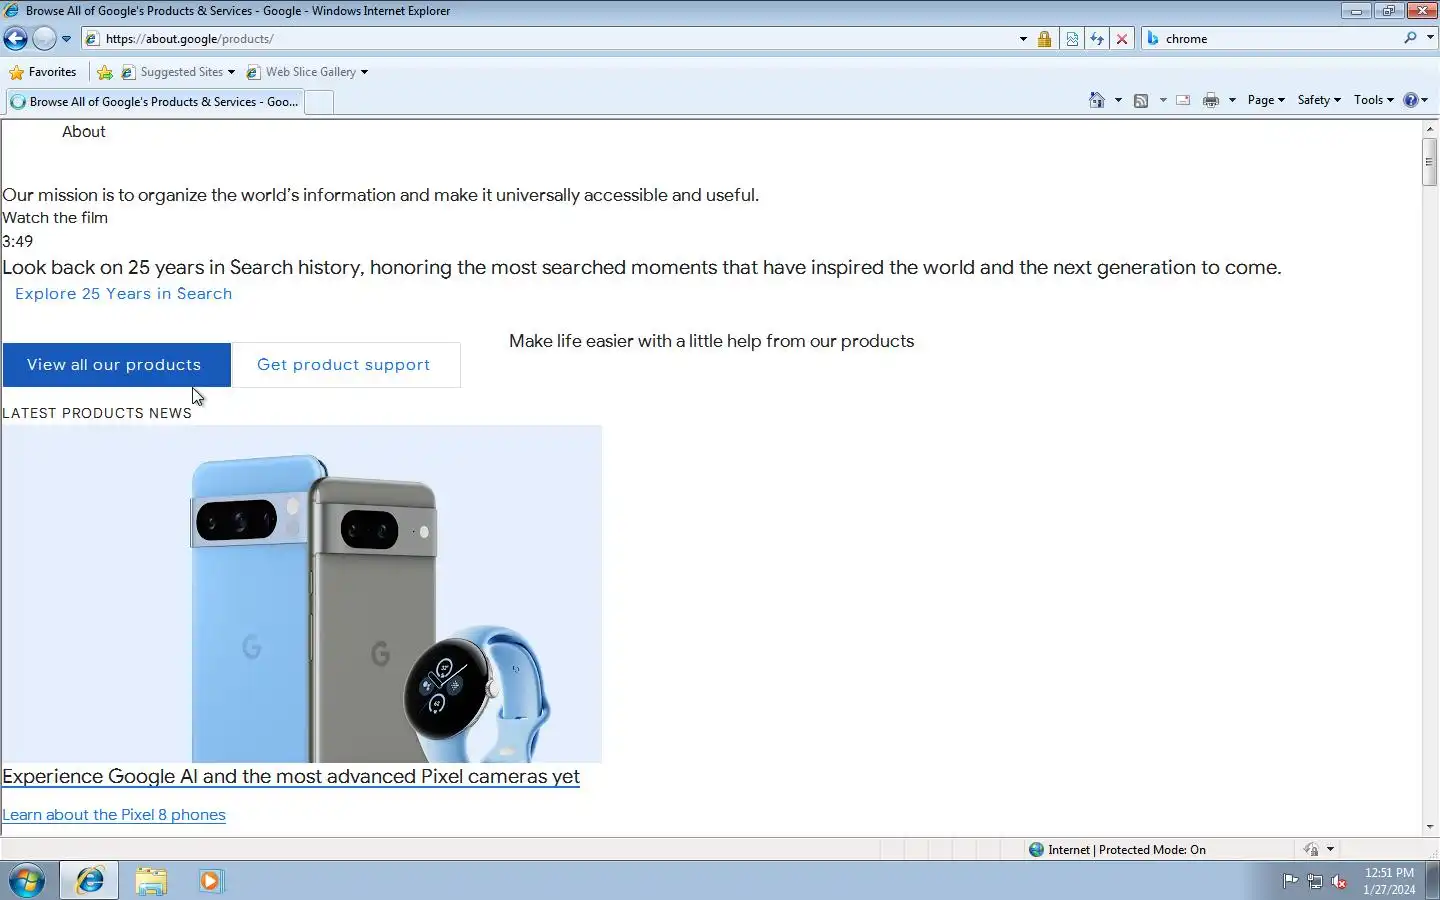Select the Browse All of Google's Products tab

[x=154, y=102]
